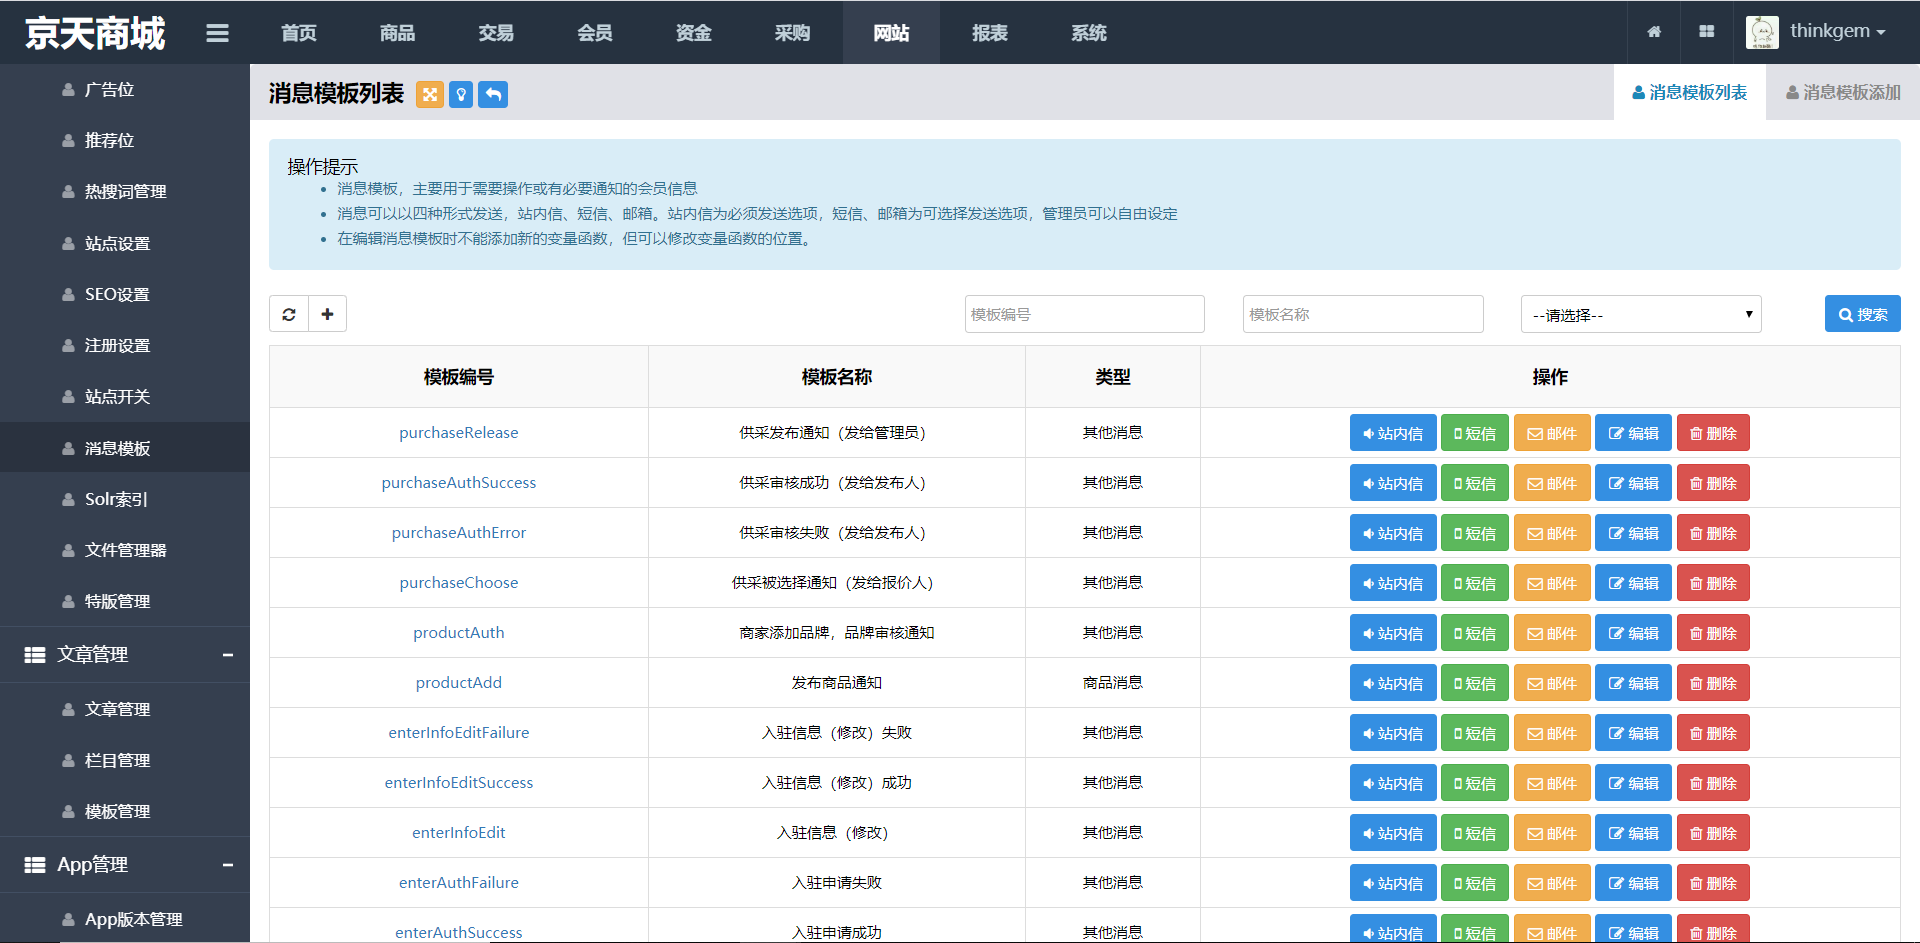Collapse the 文章管理 sidebar section
1920x943 pixels.
tap(228, 655)
